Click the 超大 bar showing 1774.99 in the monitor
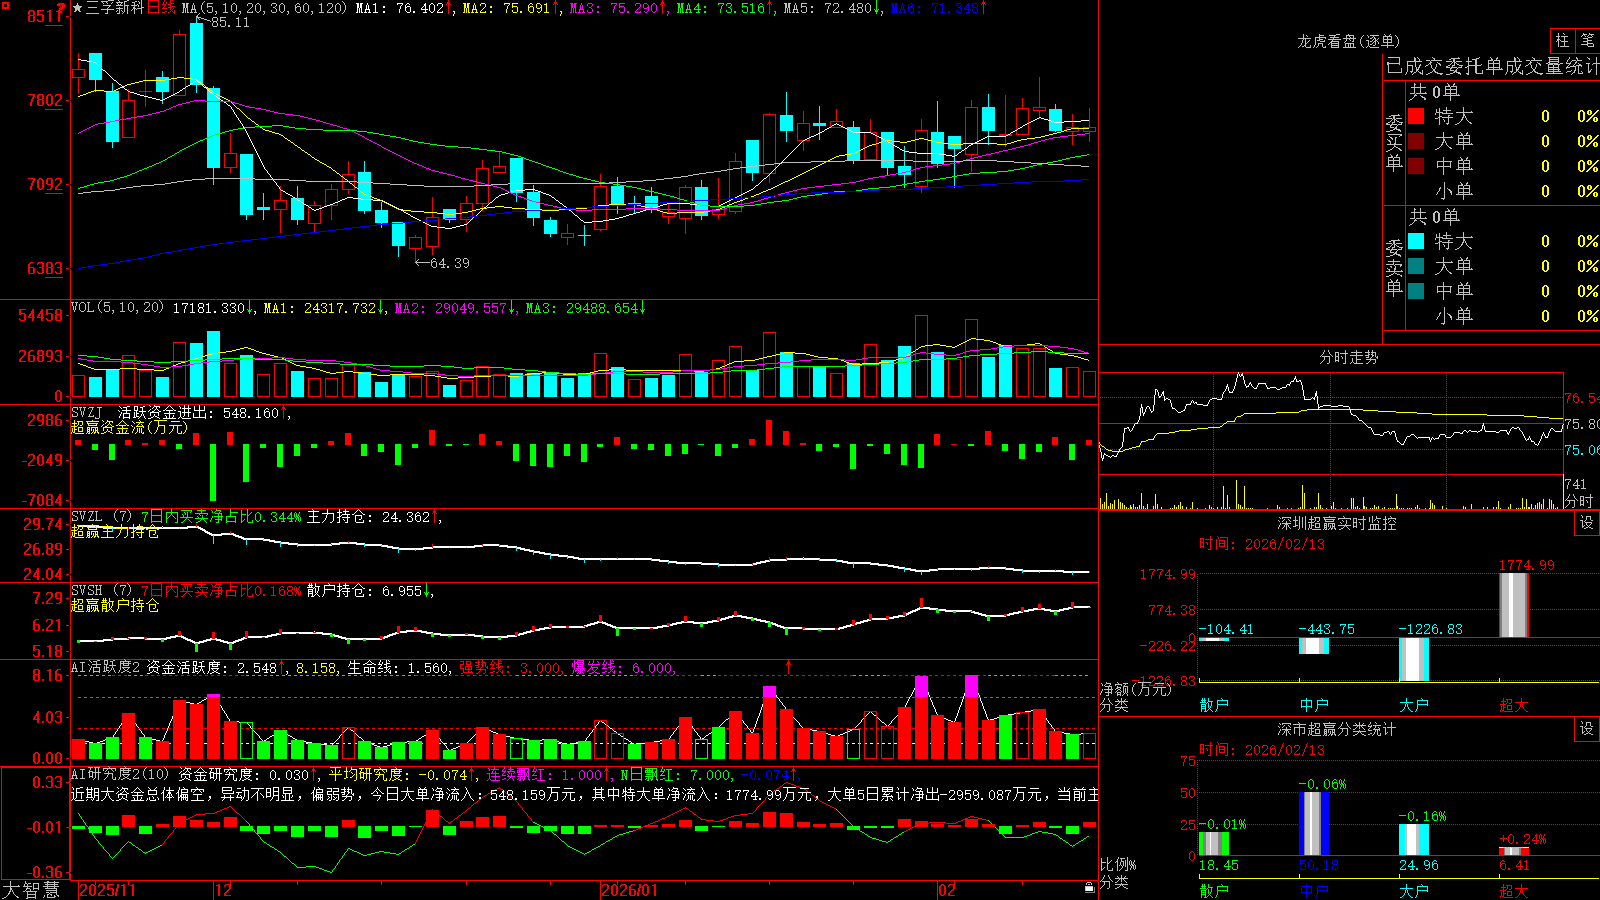 1514,604
